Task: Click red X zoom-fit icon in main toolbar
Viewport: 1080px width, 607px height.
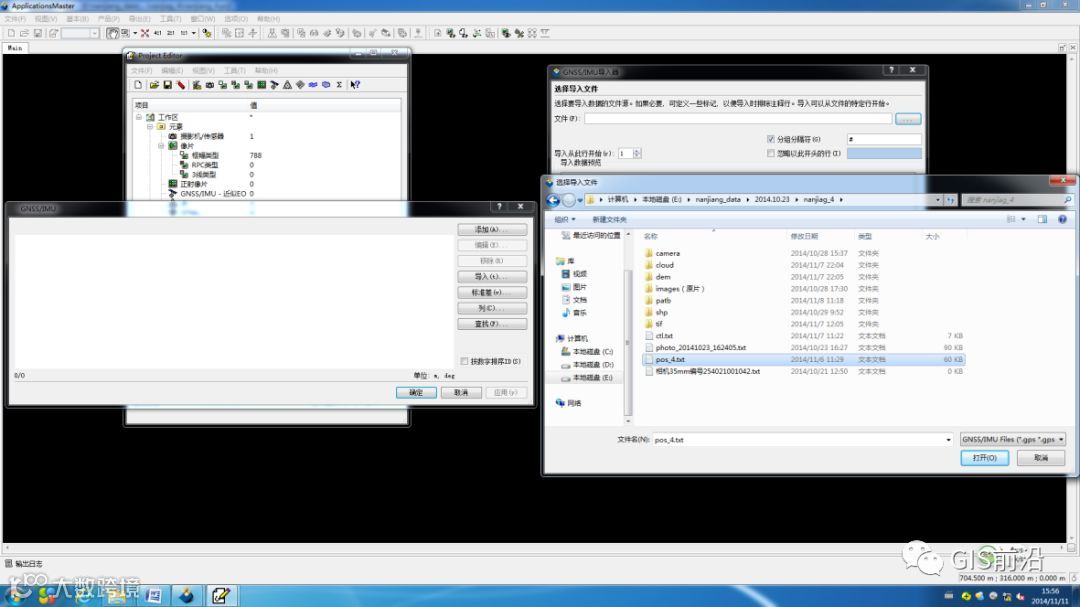Action: [x=145, y=33]
